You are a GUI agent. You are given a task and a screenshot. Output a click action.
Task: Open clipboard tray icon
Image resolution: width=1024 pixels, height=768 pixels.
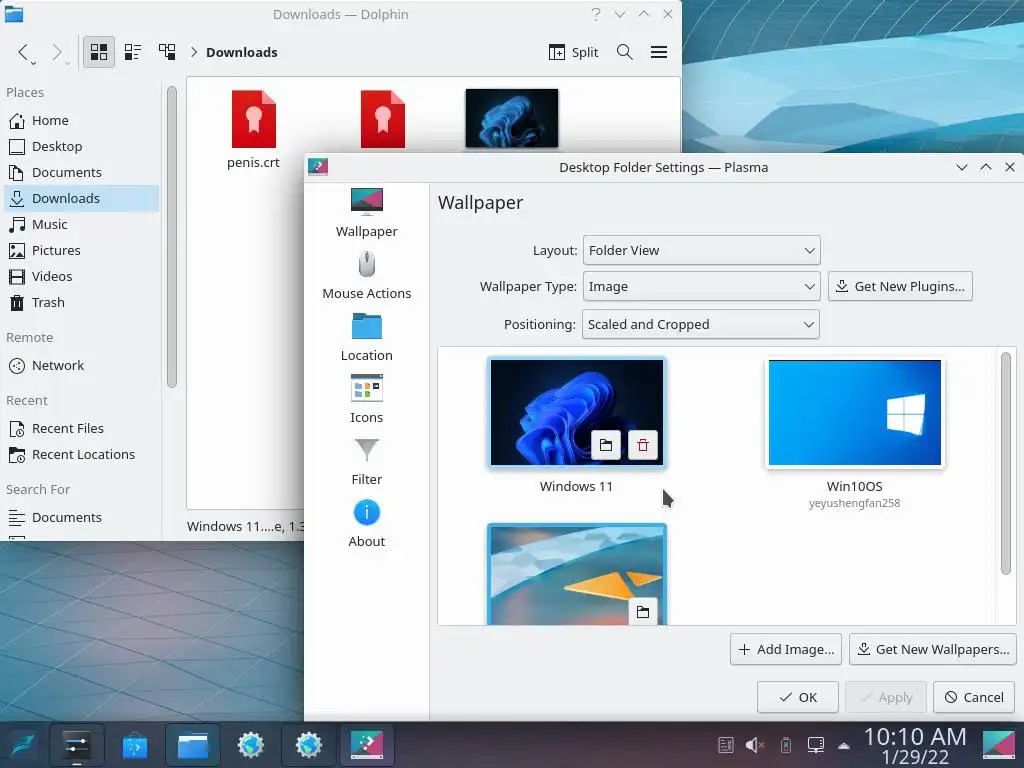click(x=726, y=745)
